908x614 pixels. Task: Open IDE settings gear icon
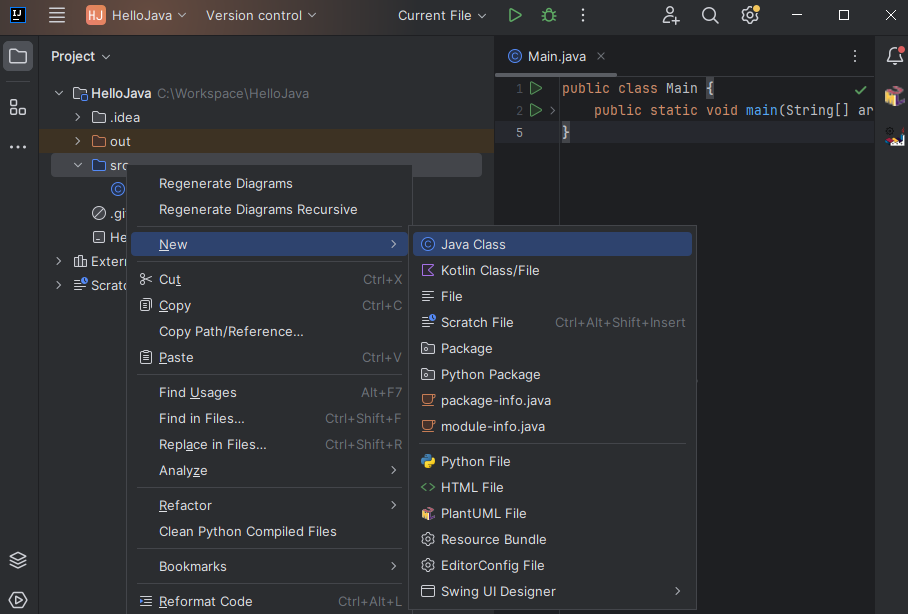[750, 15]
